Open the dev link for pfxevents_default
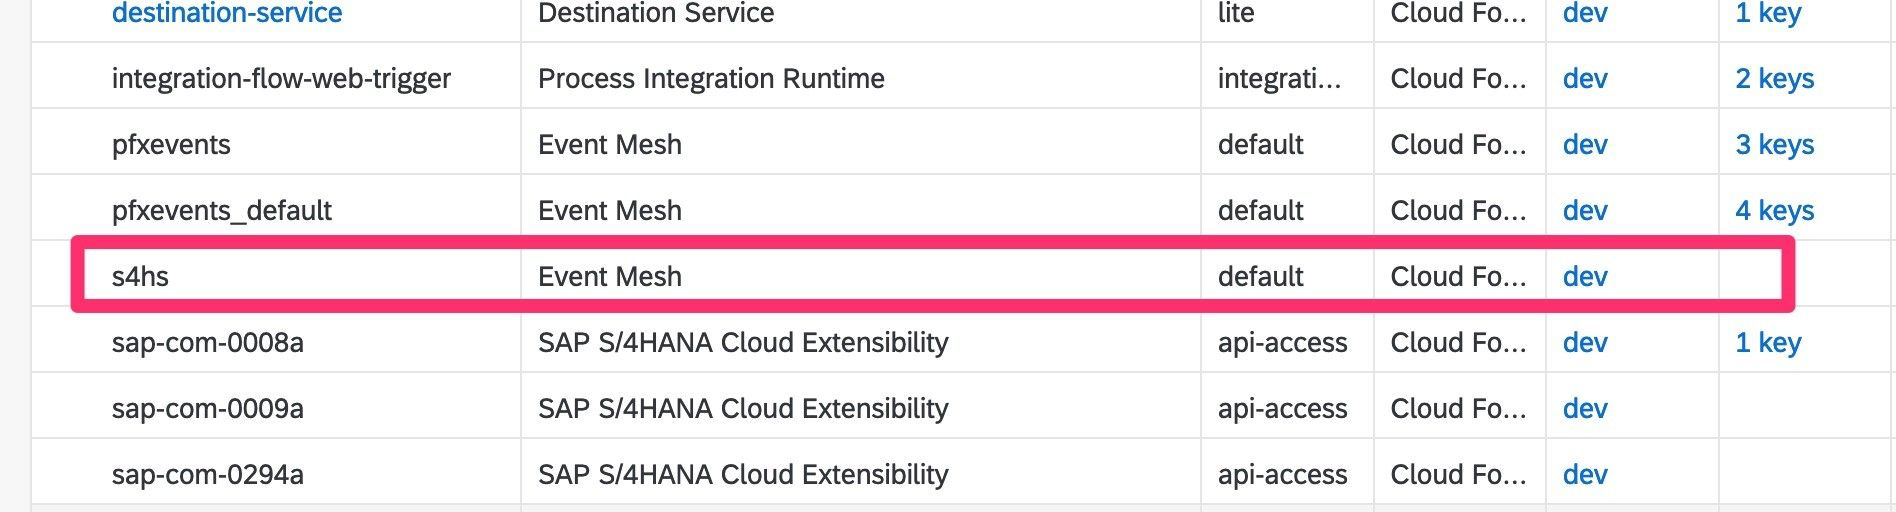 click(1585, 211)
